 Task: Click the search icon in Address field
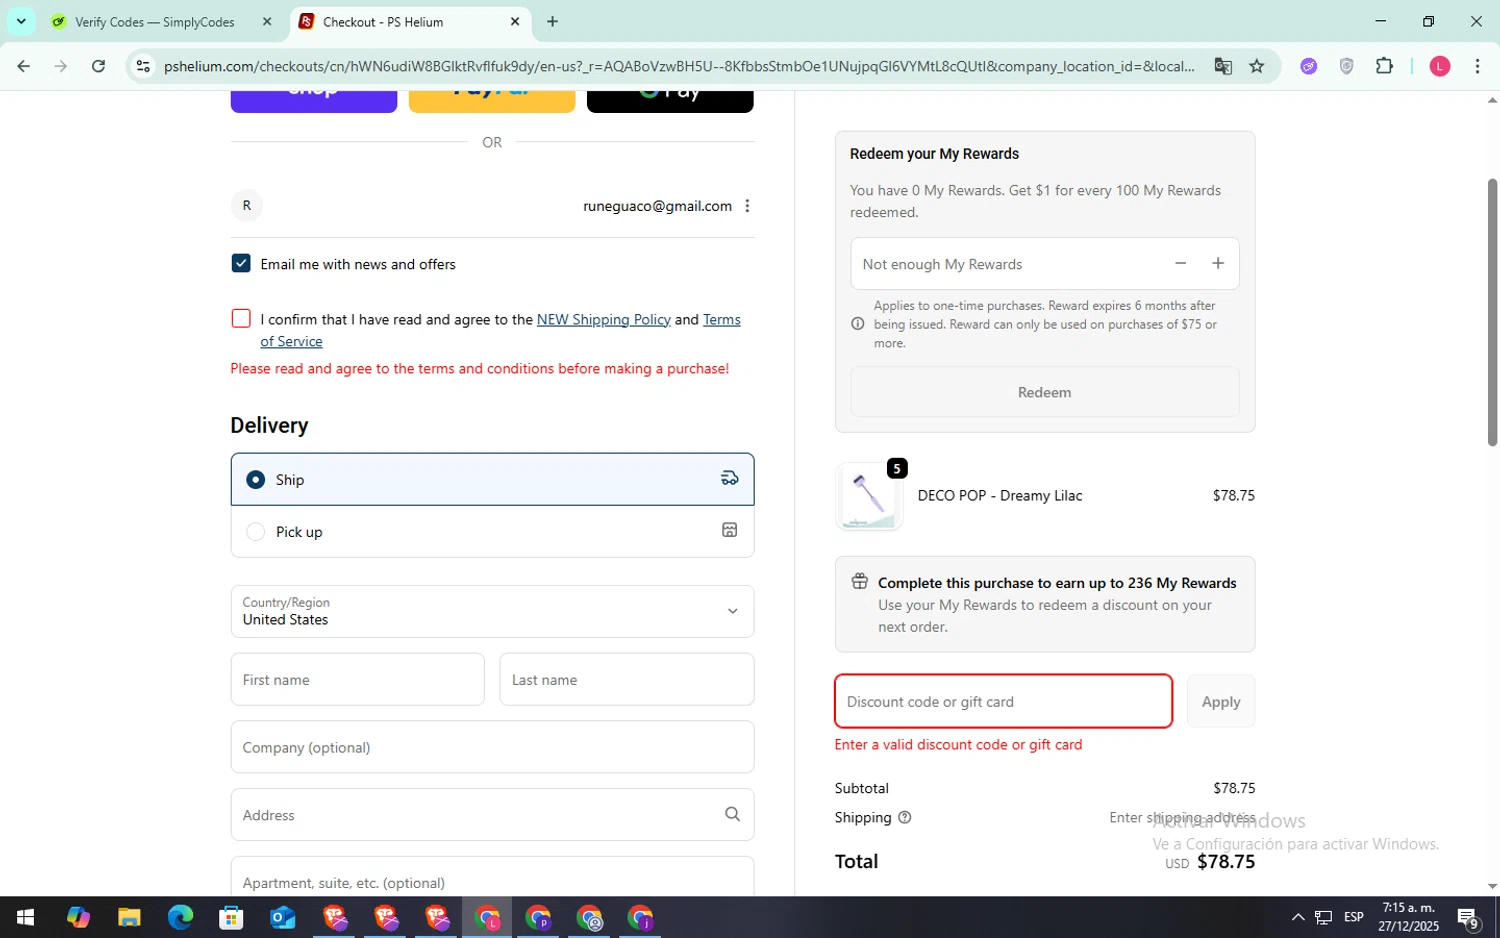coord(732,814)
